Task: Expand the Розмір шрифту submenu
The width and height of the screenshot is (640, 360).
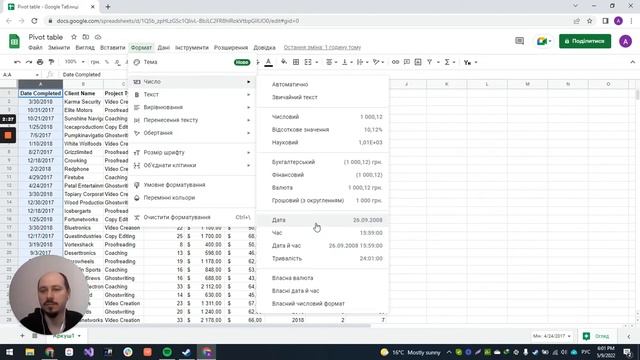Action: click(192, 153)
